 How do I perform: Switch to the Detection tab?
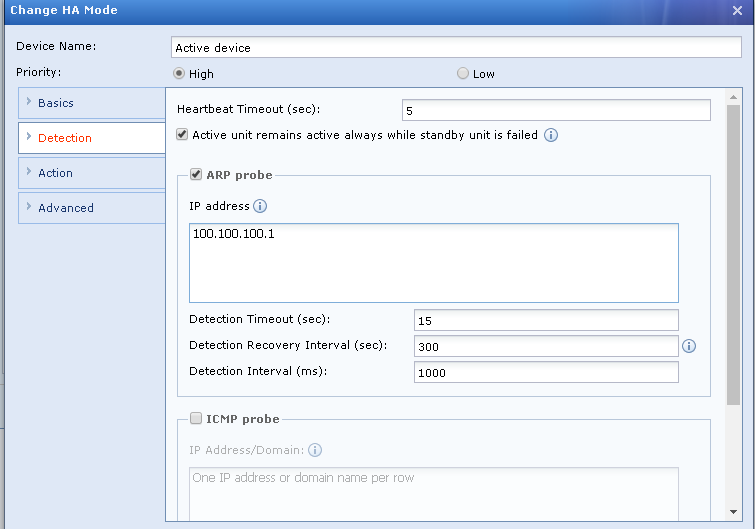click(x=92, y=138)
